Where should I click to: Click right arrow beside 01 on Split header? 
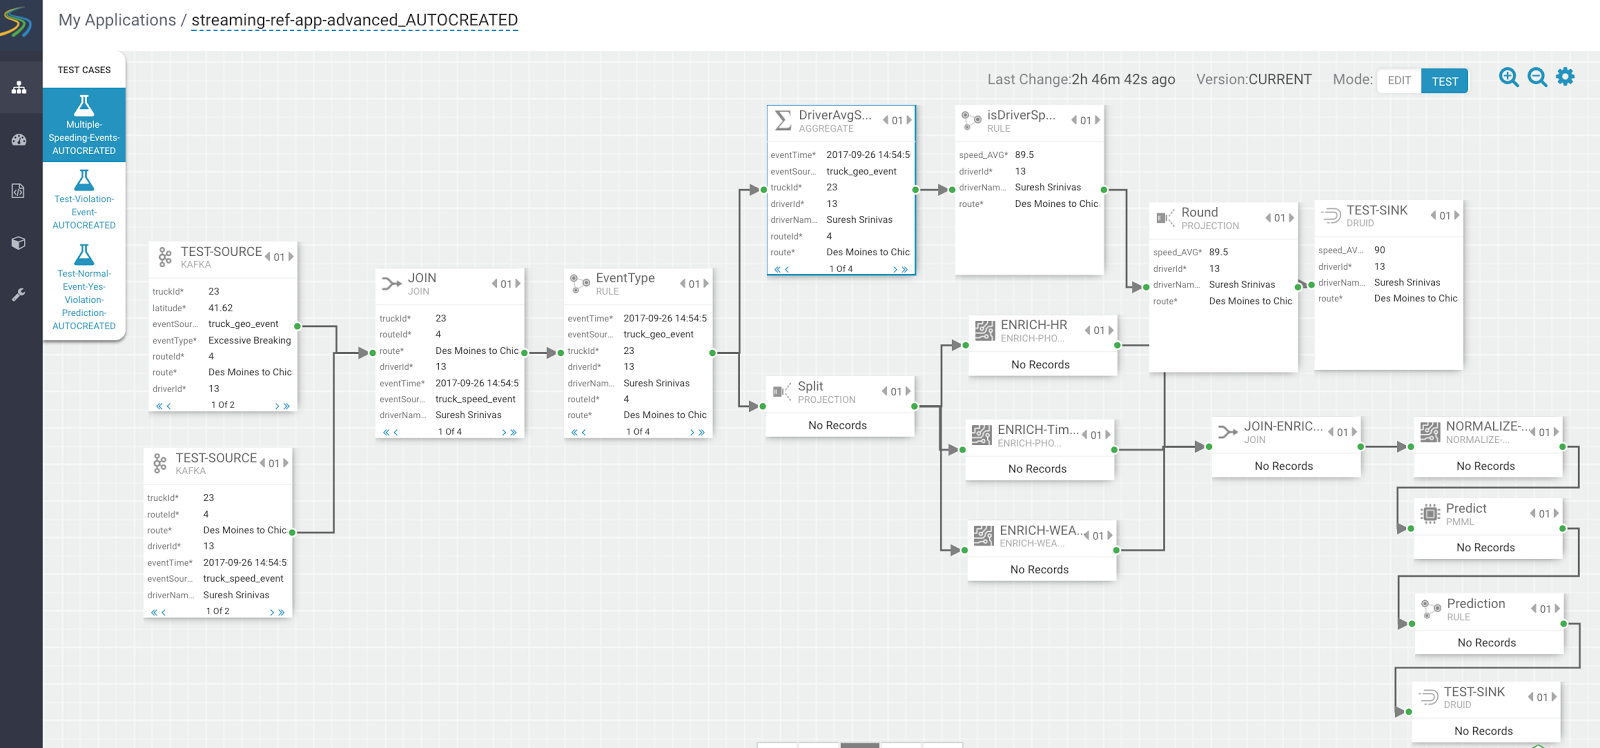click(908, 391)
